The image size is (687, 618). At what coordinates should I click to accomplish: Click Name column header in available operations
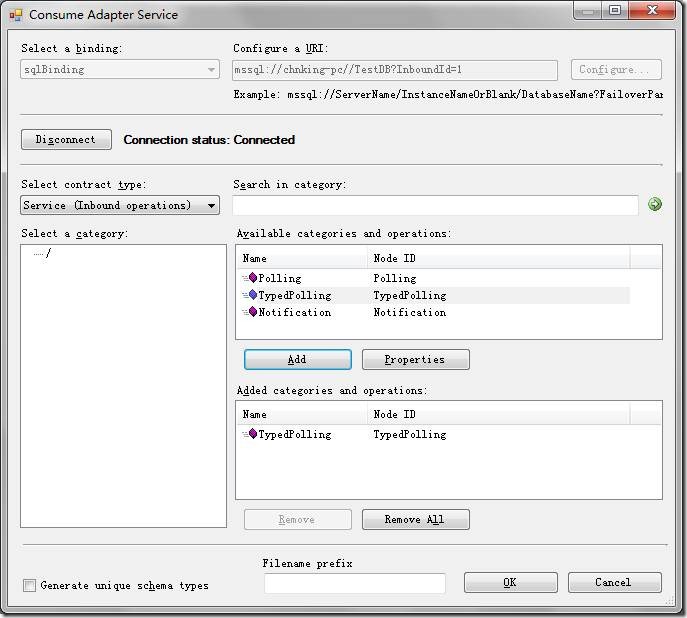tap(302, 258)
